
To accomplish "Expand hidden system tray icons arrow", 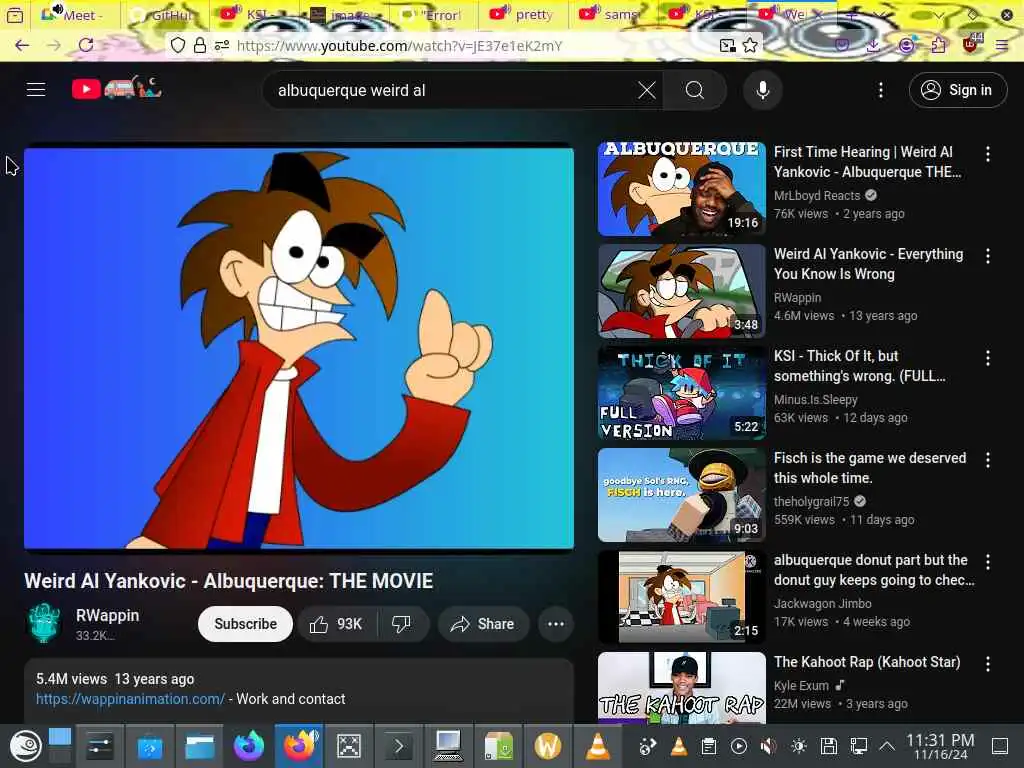I will (x=886, y=746).
